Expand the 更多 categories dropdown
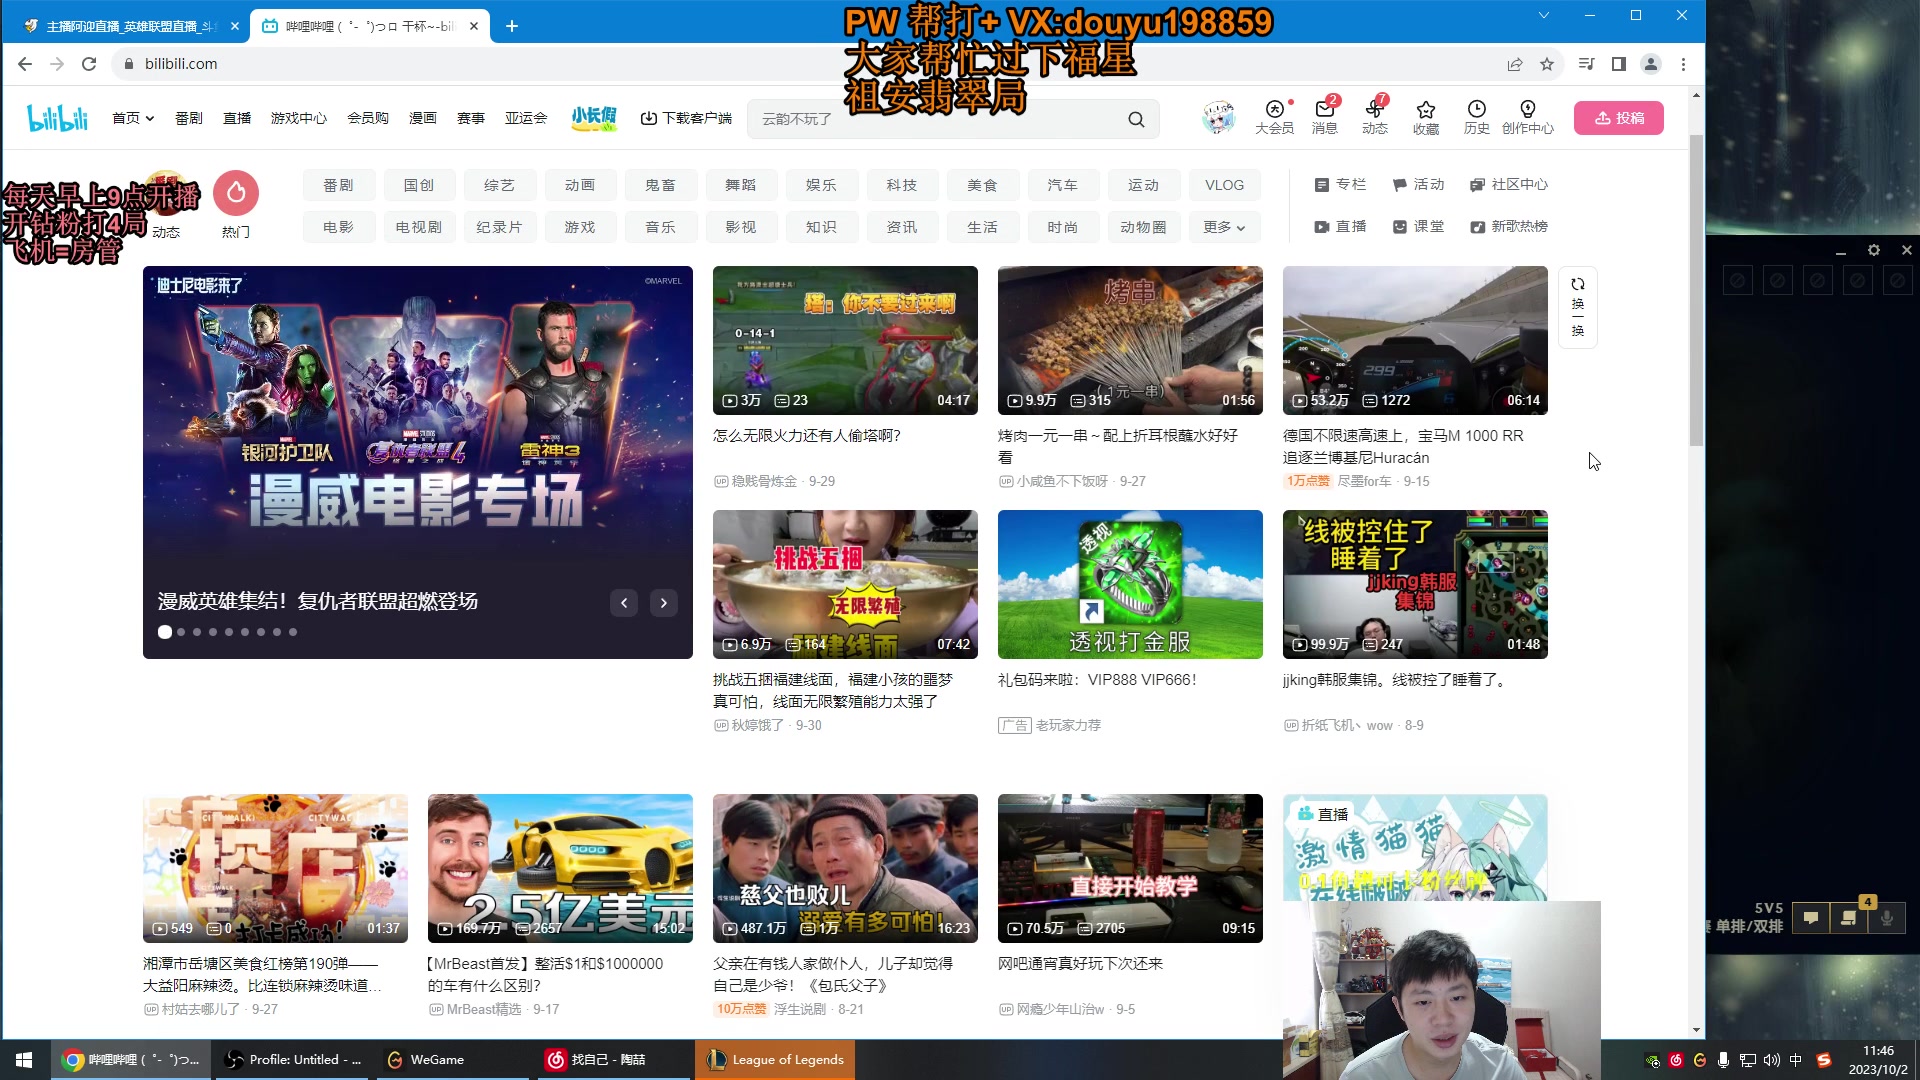This screenshot has width=1920, height=1080. click(1224, 227)
